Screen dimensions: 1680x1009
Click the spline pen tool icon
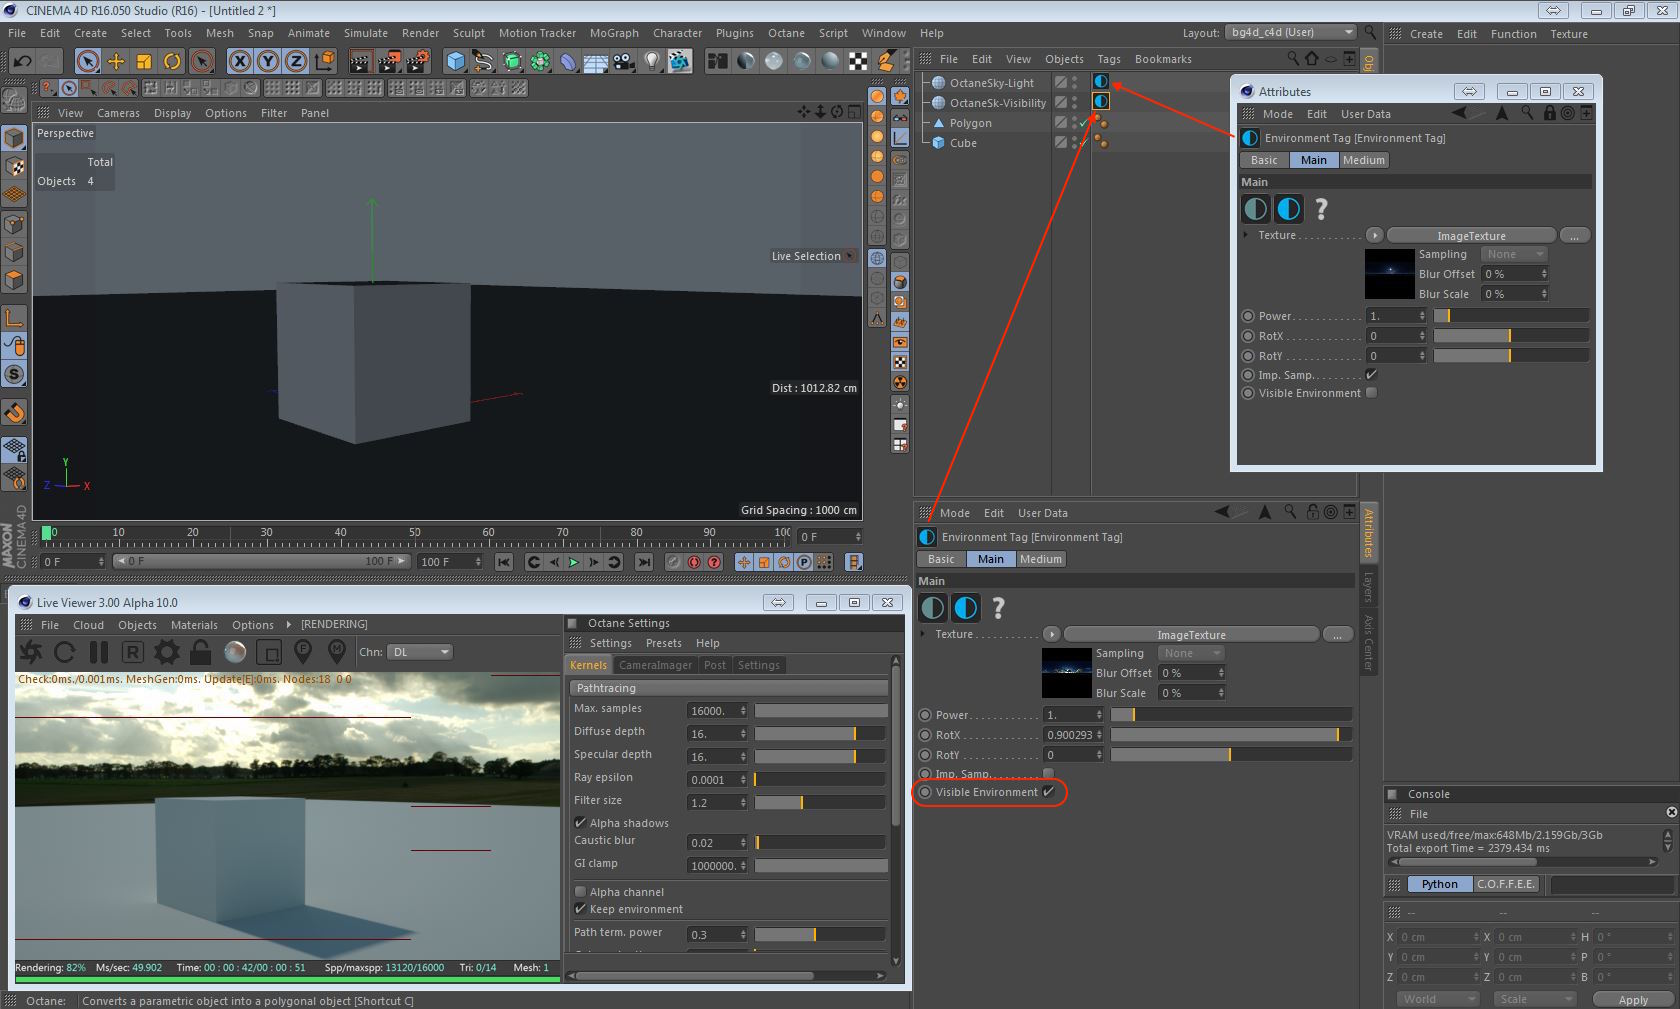coord(484,61)
